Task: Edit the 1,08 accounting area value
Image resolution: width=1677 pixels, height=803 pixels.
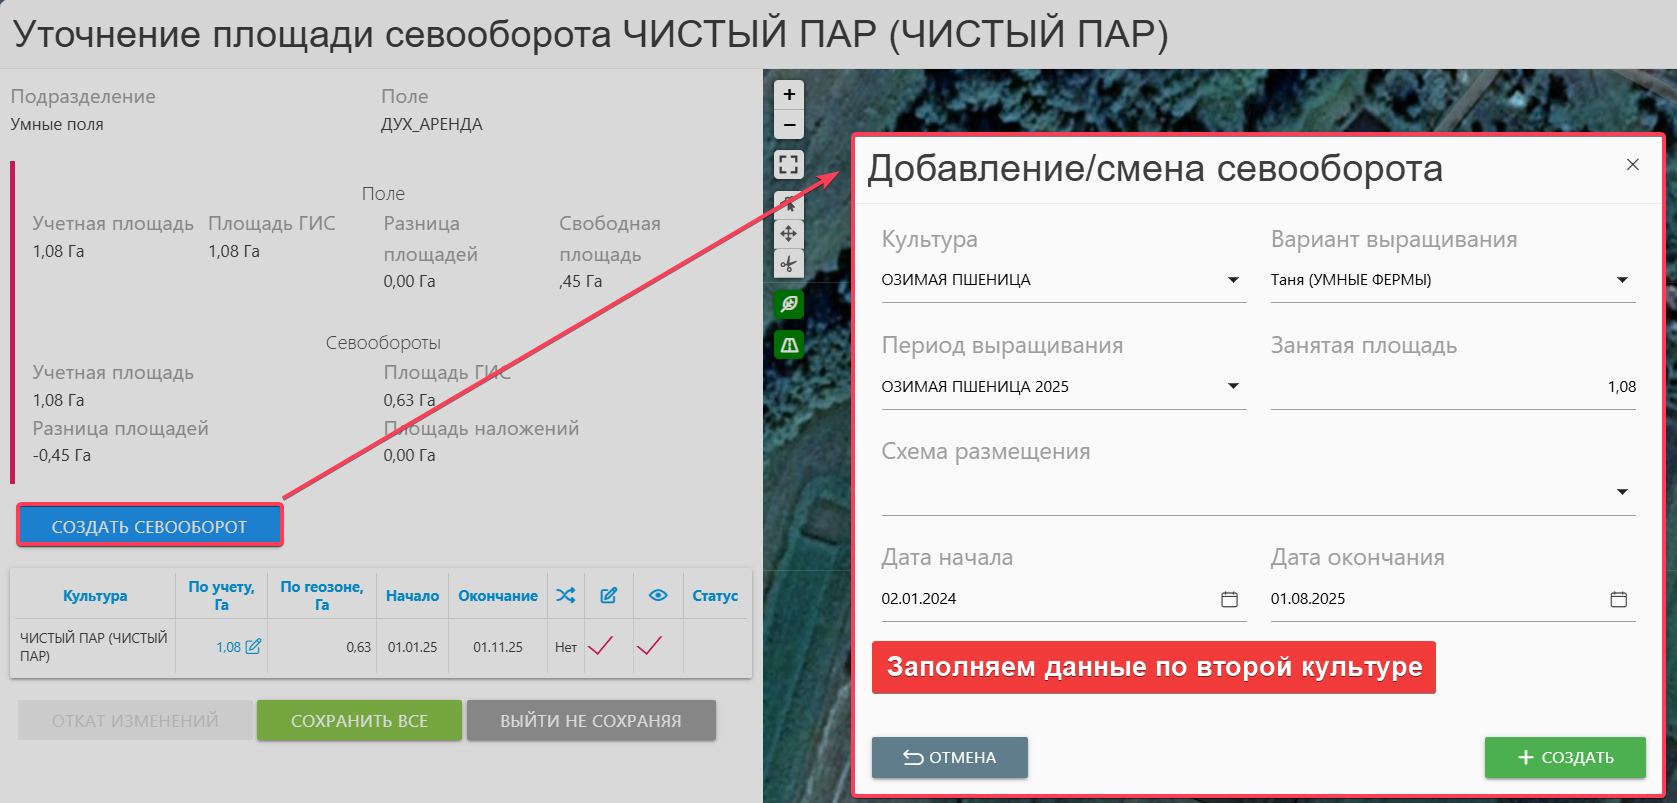Action: pos(253,647)
